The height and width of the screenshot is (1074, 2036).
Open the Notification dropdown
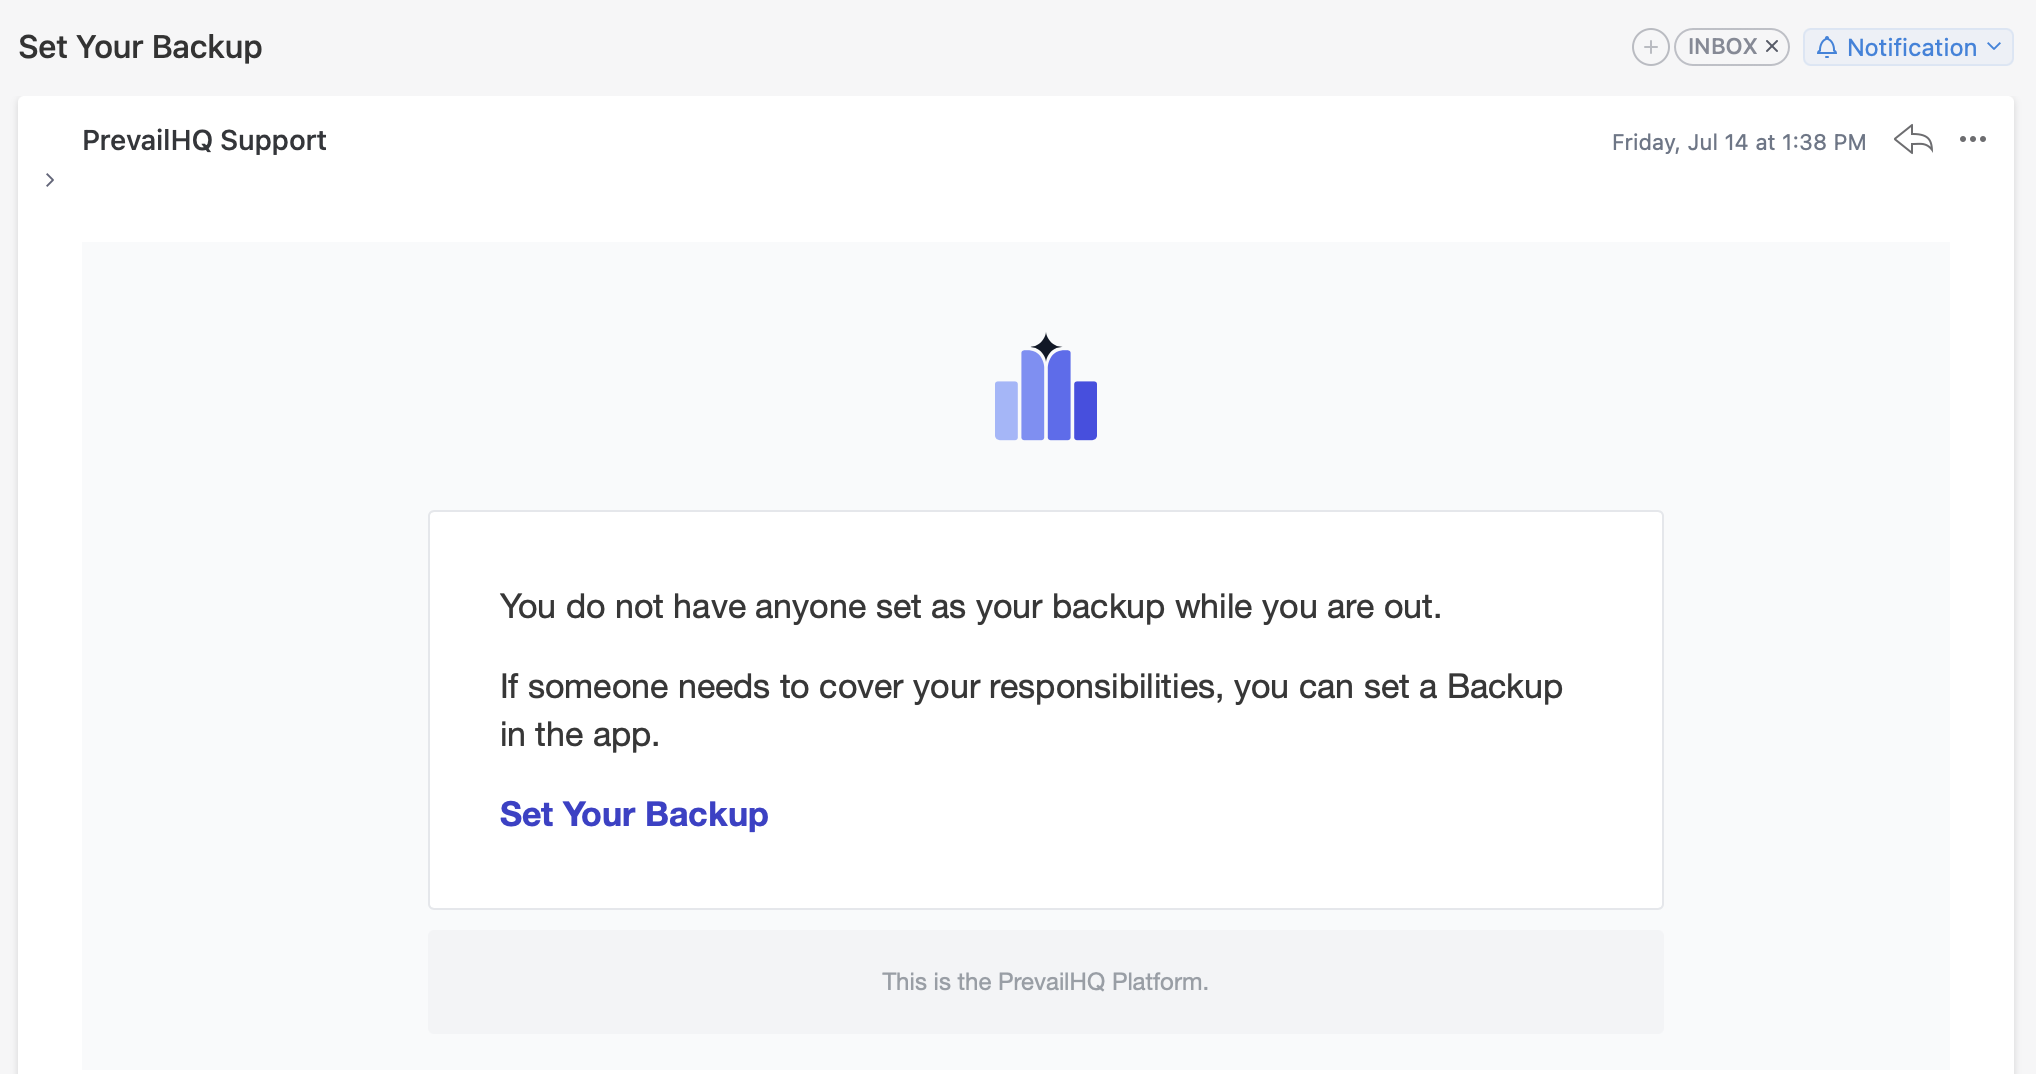1908,47
